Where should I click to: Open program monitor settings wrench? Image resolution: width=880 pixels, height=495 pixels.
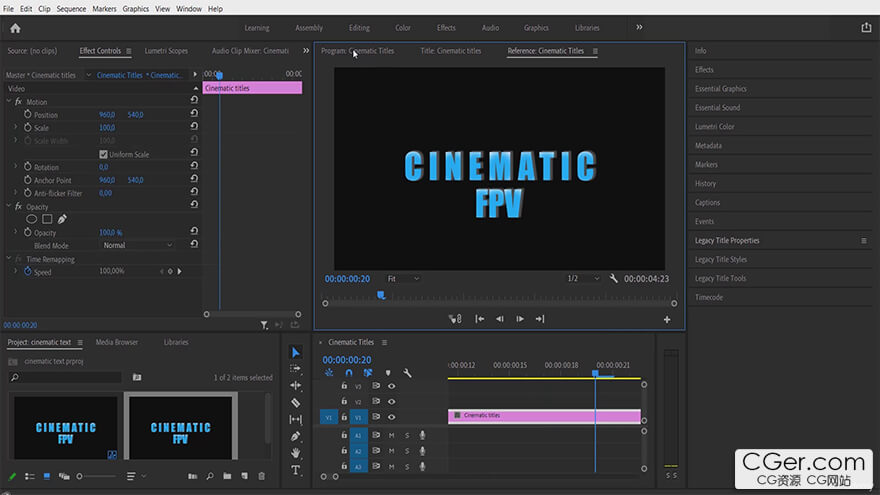[x=613, y=278]
